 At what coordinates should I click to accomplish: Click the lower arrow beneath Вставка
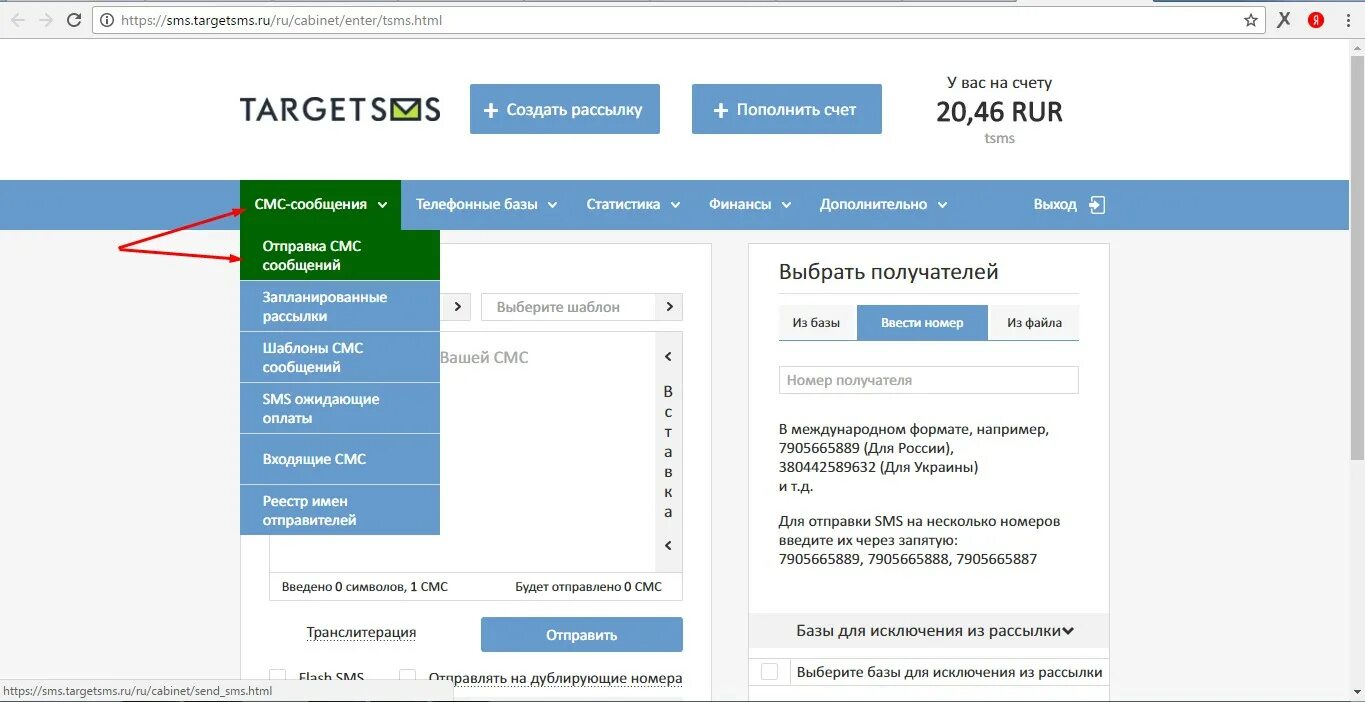[668, 546]
